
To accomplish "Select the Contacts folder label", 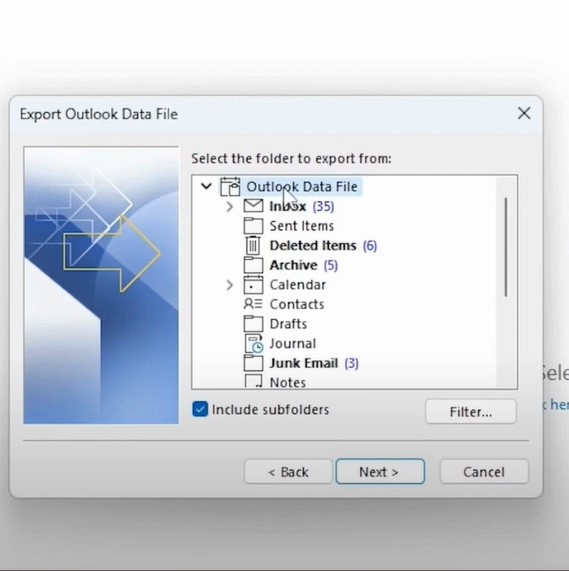I will pos(297,304).
